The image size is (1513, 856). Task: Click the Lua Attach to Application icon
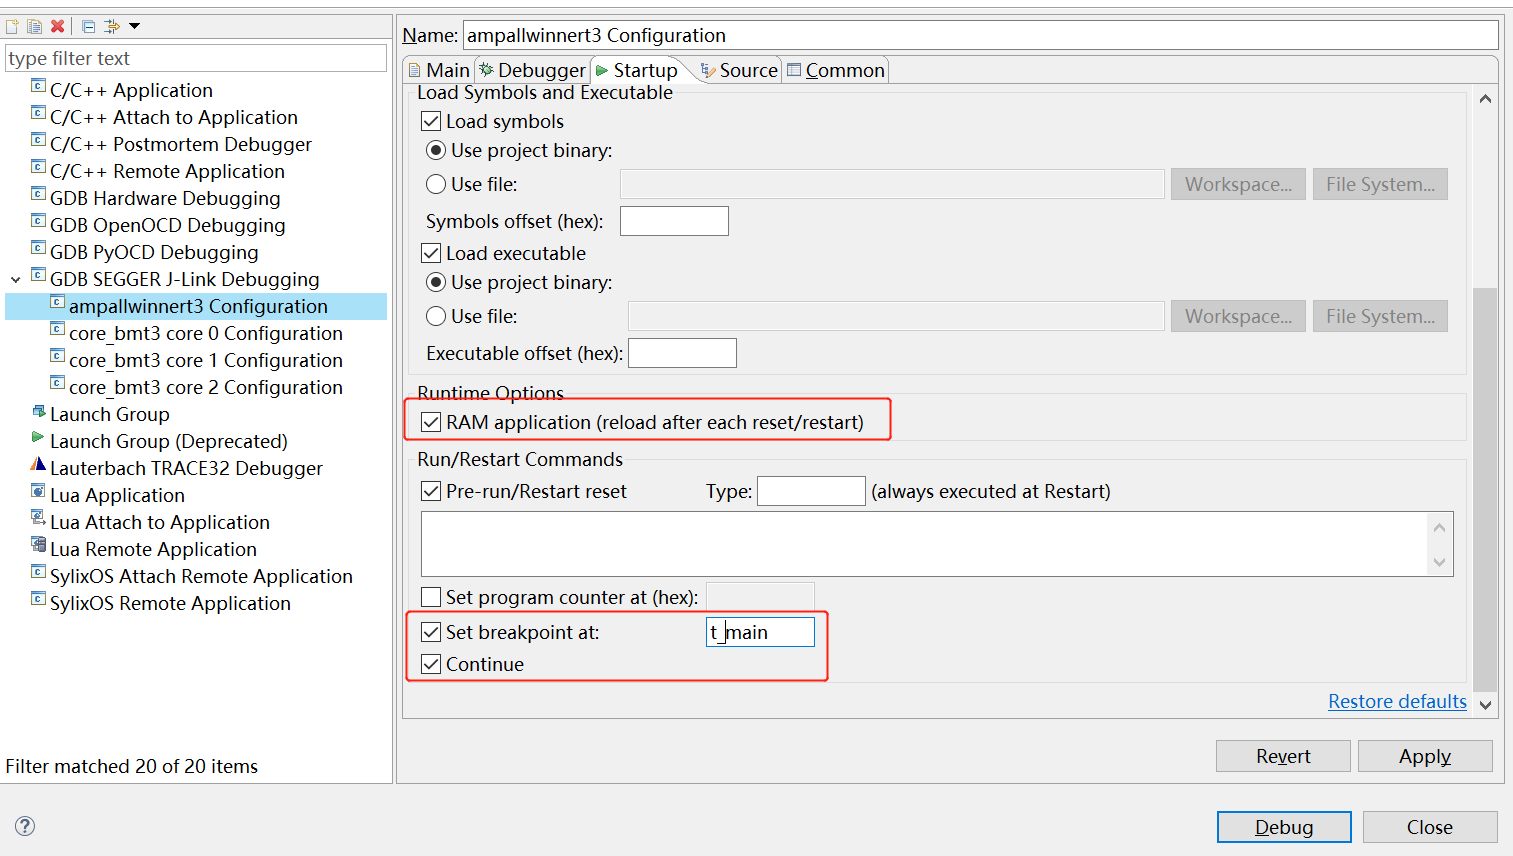pos(38,517)
